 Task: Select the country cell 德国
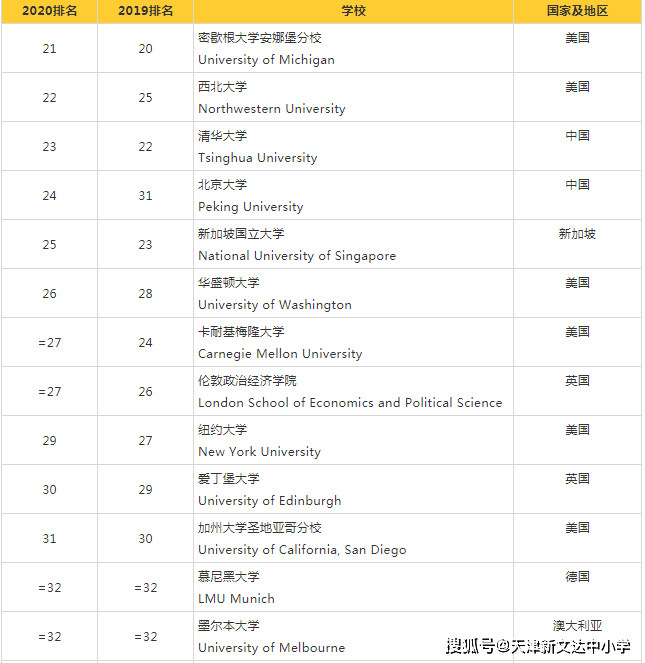(x=577, y=577)
